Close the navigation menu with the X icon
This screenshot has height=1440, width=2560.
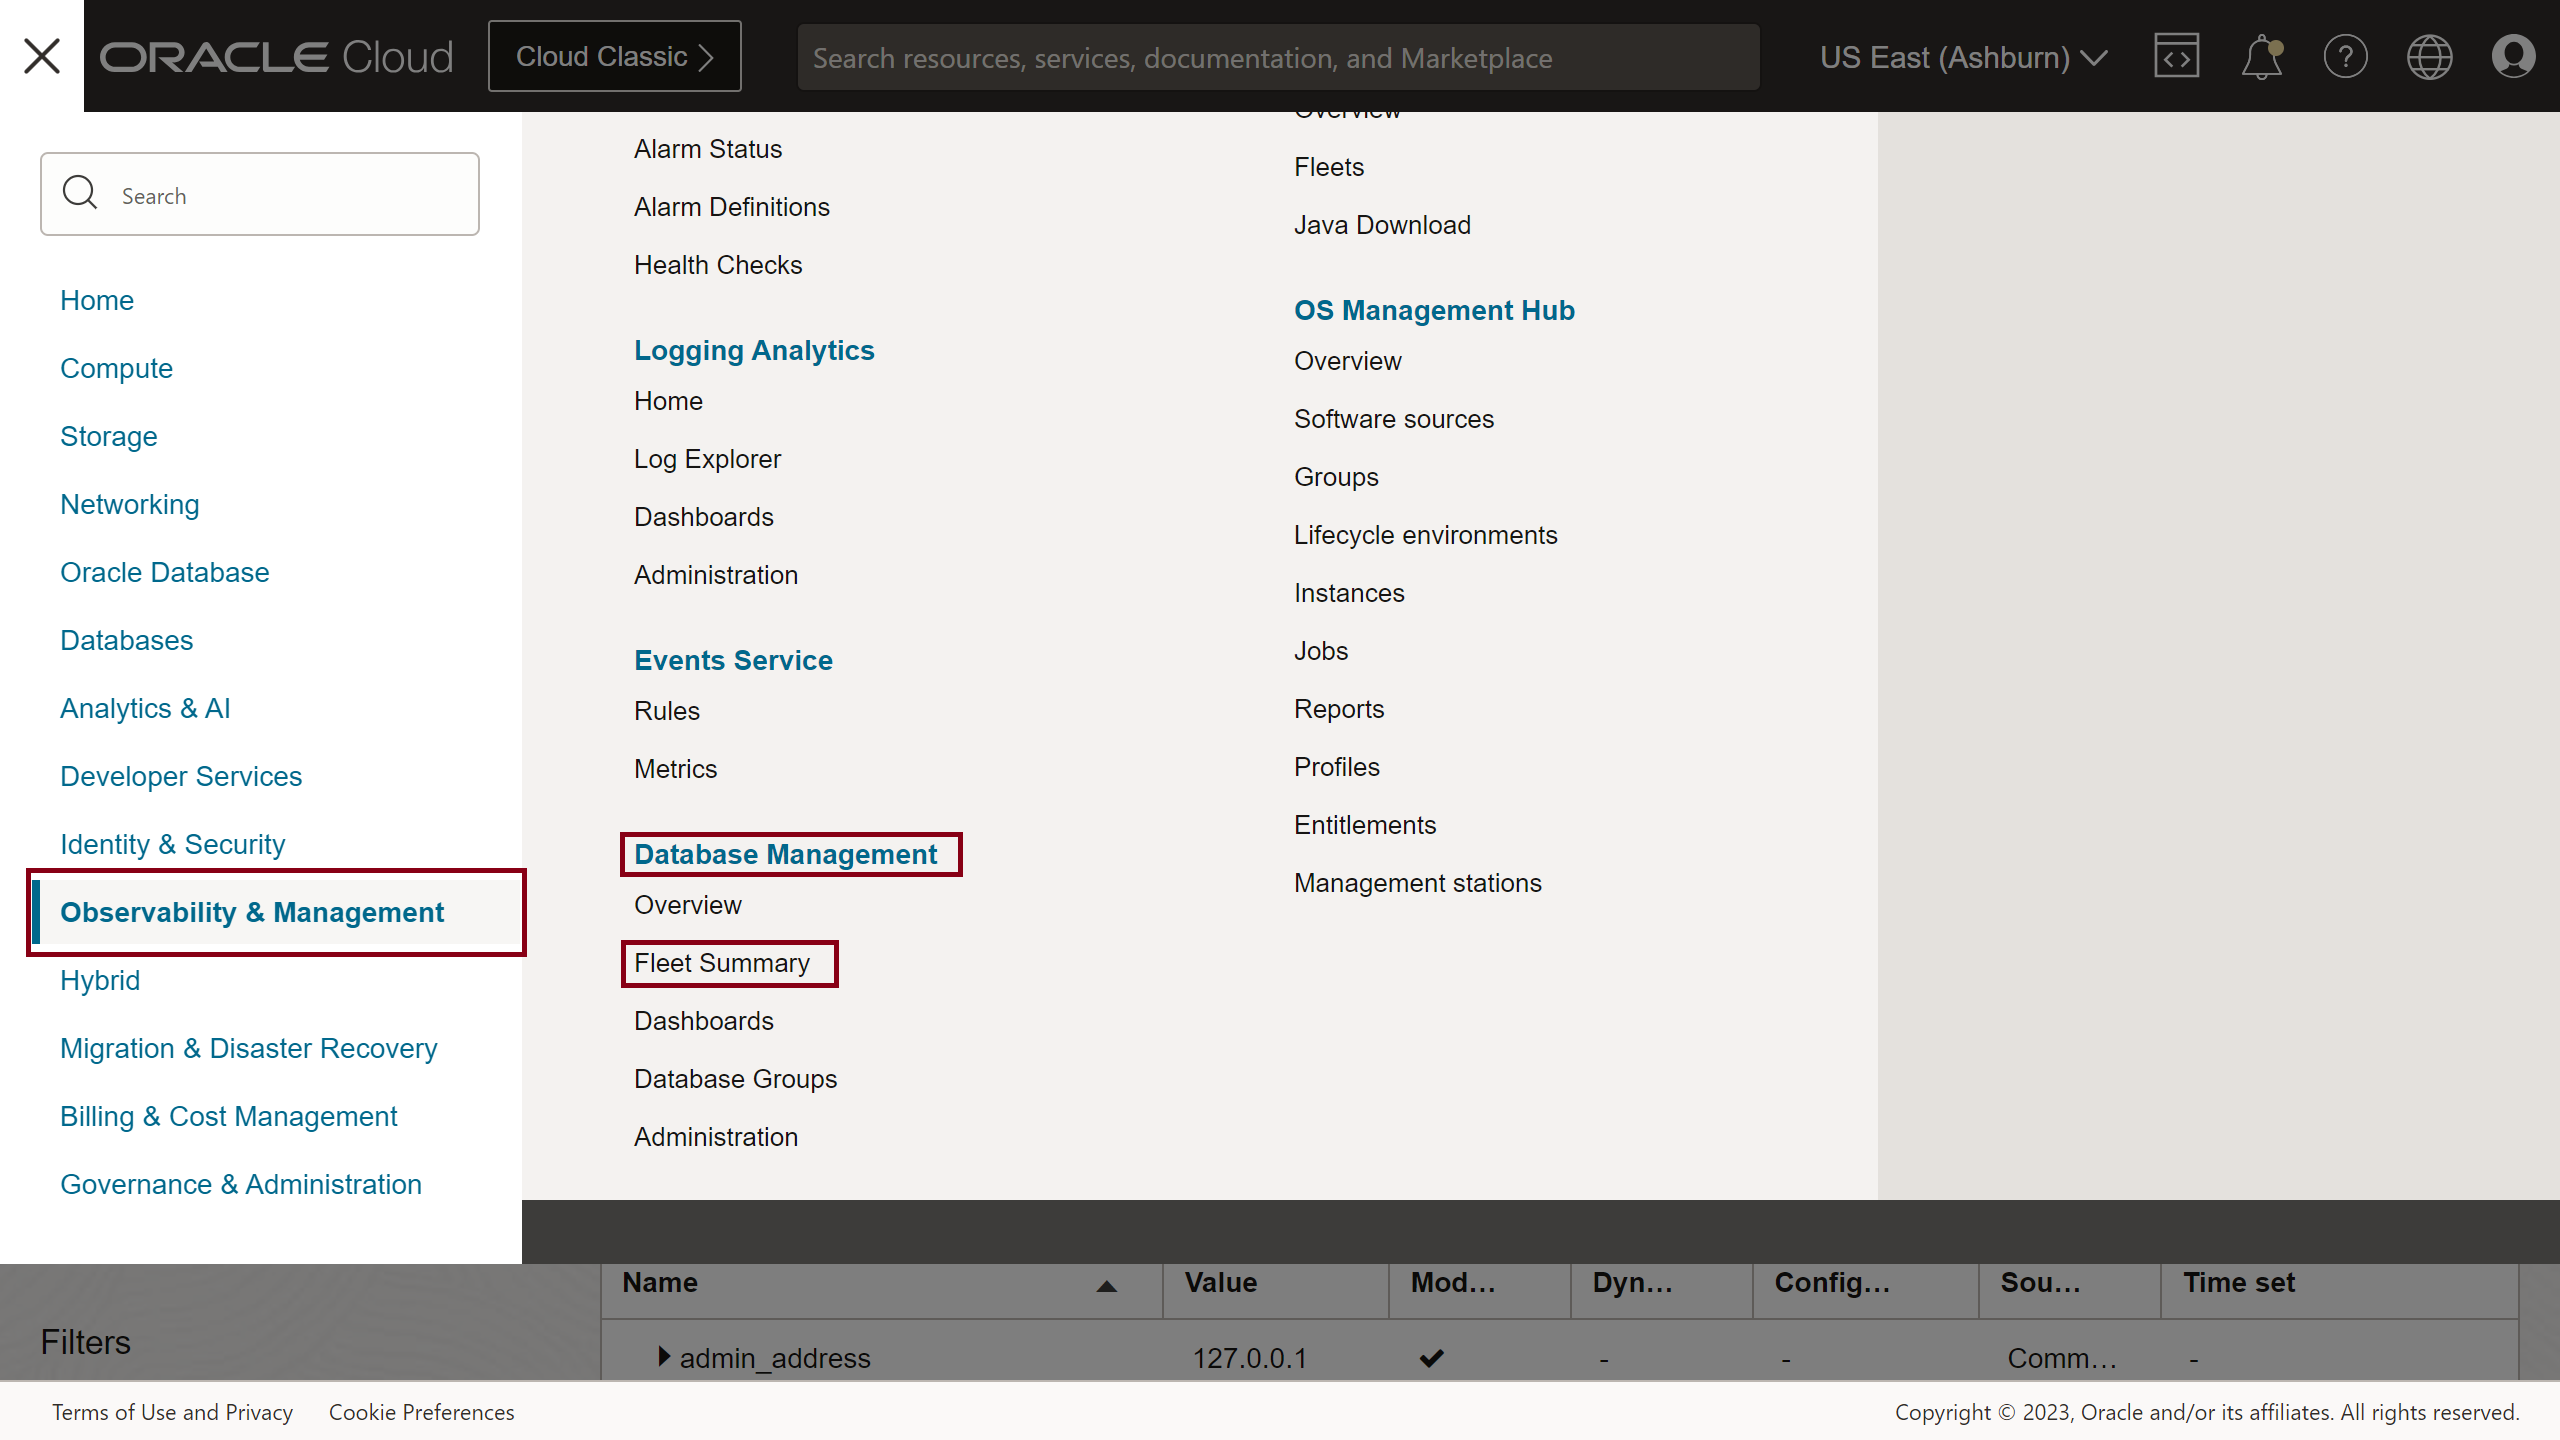41,56
